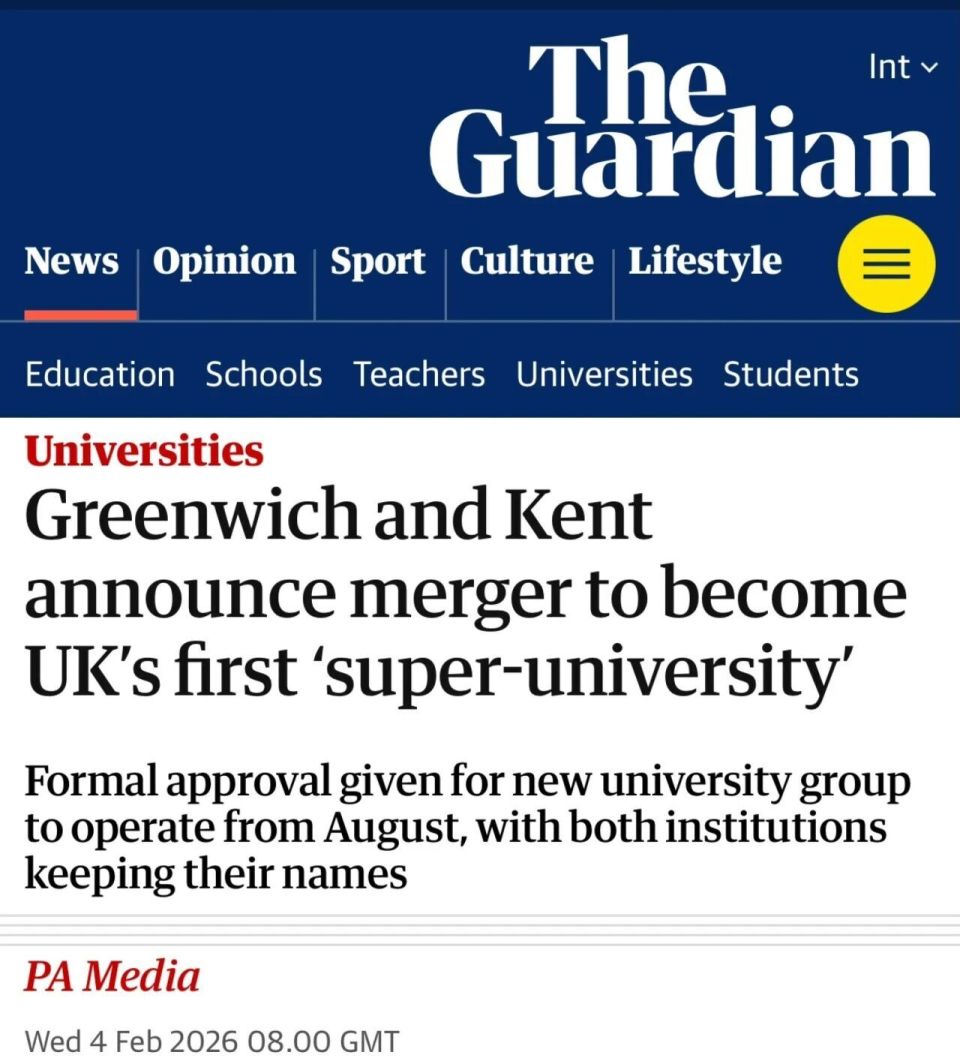Navigate to Students in the sub-navigation

tap(791, 374)
